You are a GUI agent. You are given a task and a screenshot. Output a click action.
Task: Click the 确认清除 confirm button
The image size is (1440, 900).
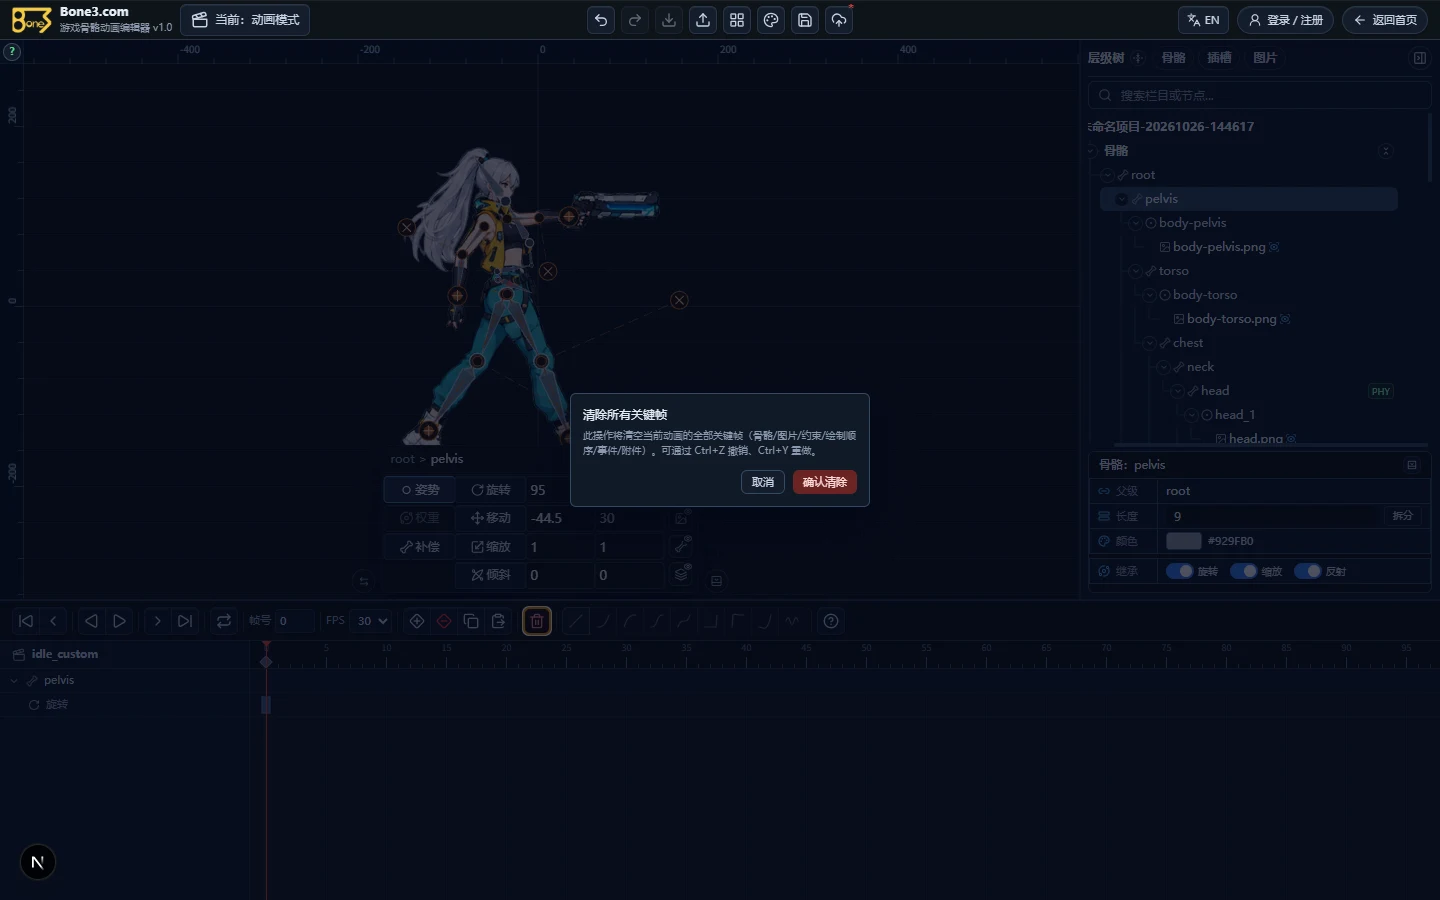pyautogui.click(x=825, y=482)
